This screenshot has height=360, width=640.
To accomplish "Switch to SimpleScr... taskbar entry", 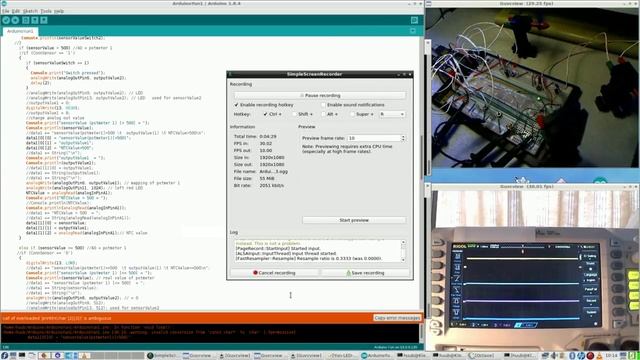I will [x=162, y=356].
